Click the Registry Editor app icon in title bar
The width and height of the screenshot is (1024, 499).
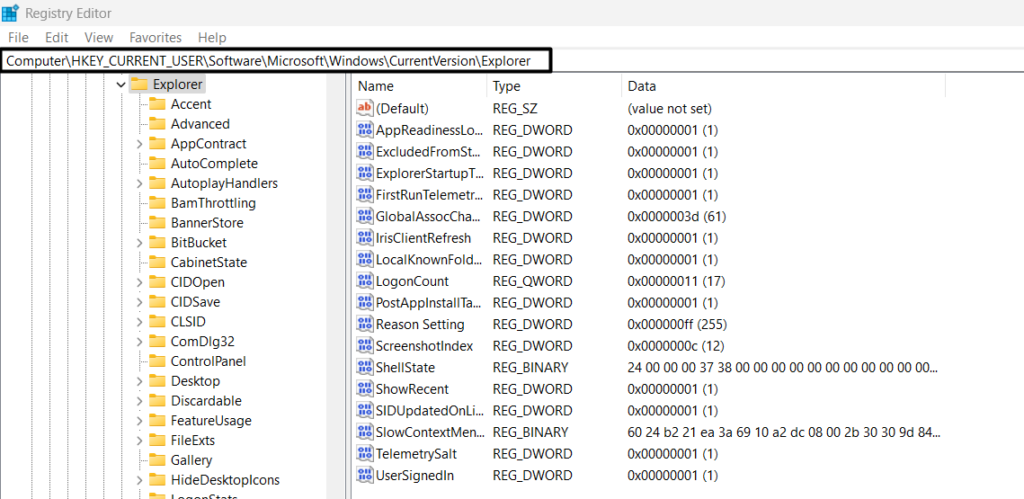pos(11,13)
